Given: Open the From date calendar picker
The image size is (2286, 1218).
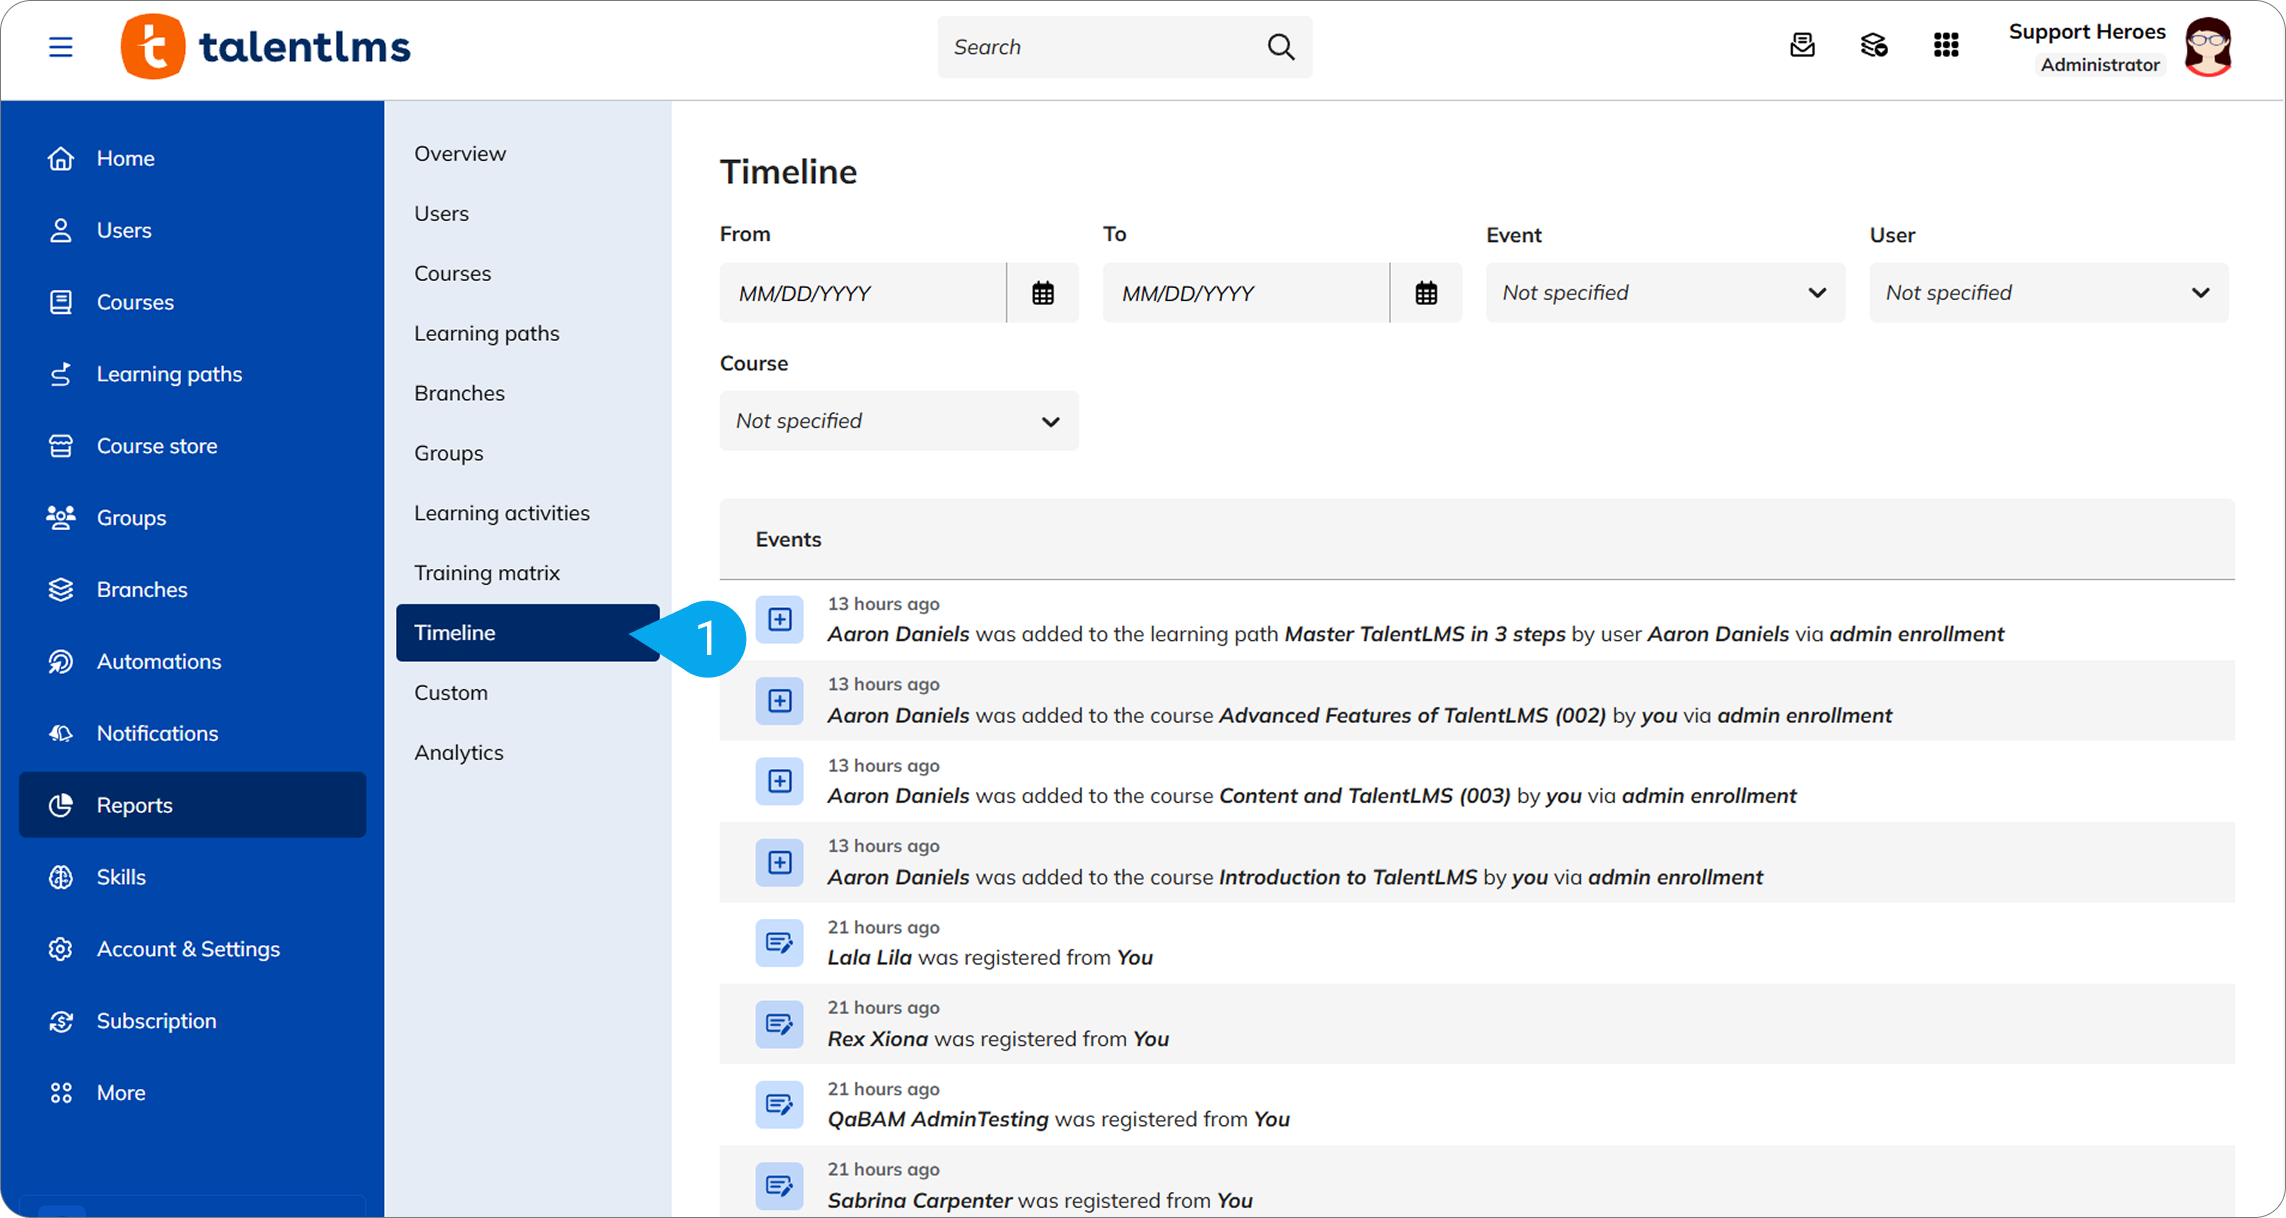Looking at the screenshot, I should click(1043, 293).
